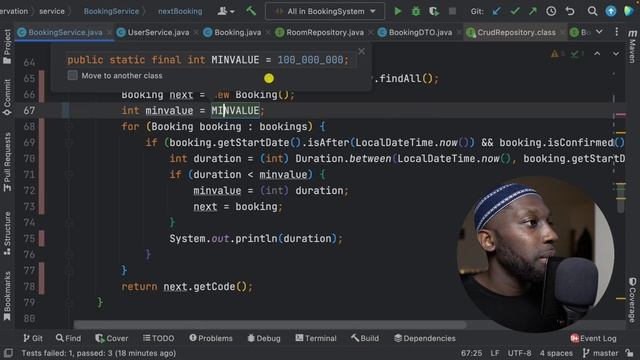This screenshot has width=640, height=360.
Task: Run the All in BookingSystem configuration
Action: pos(398,11)
